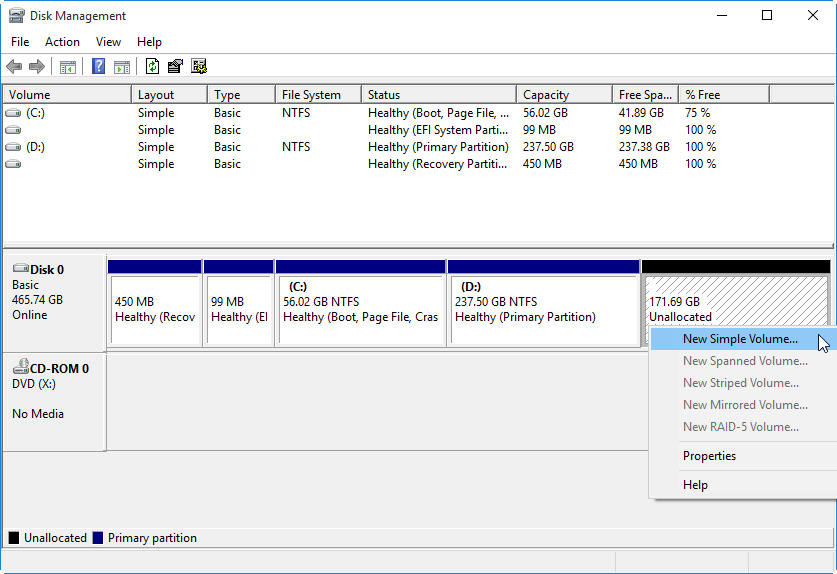Select the (D:) volume row in list
Viewport: 837px width, 574px height.
[36, 147]
